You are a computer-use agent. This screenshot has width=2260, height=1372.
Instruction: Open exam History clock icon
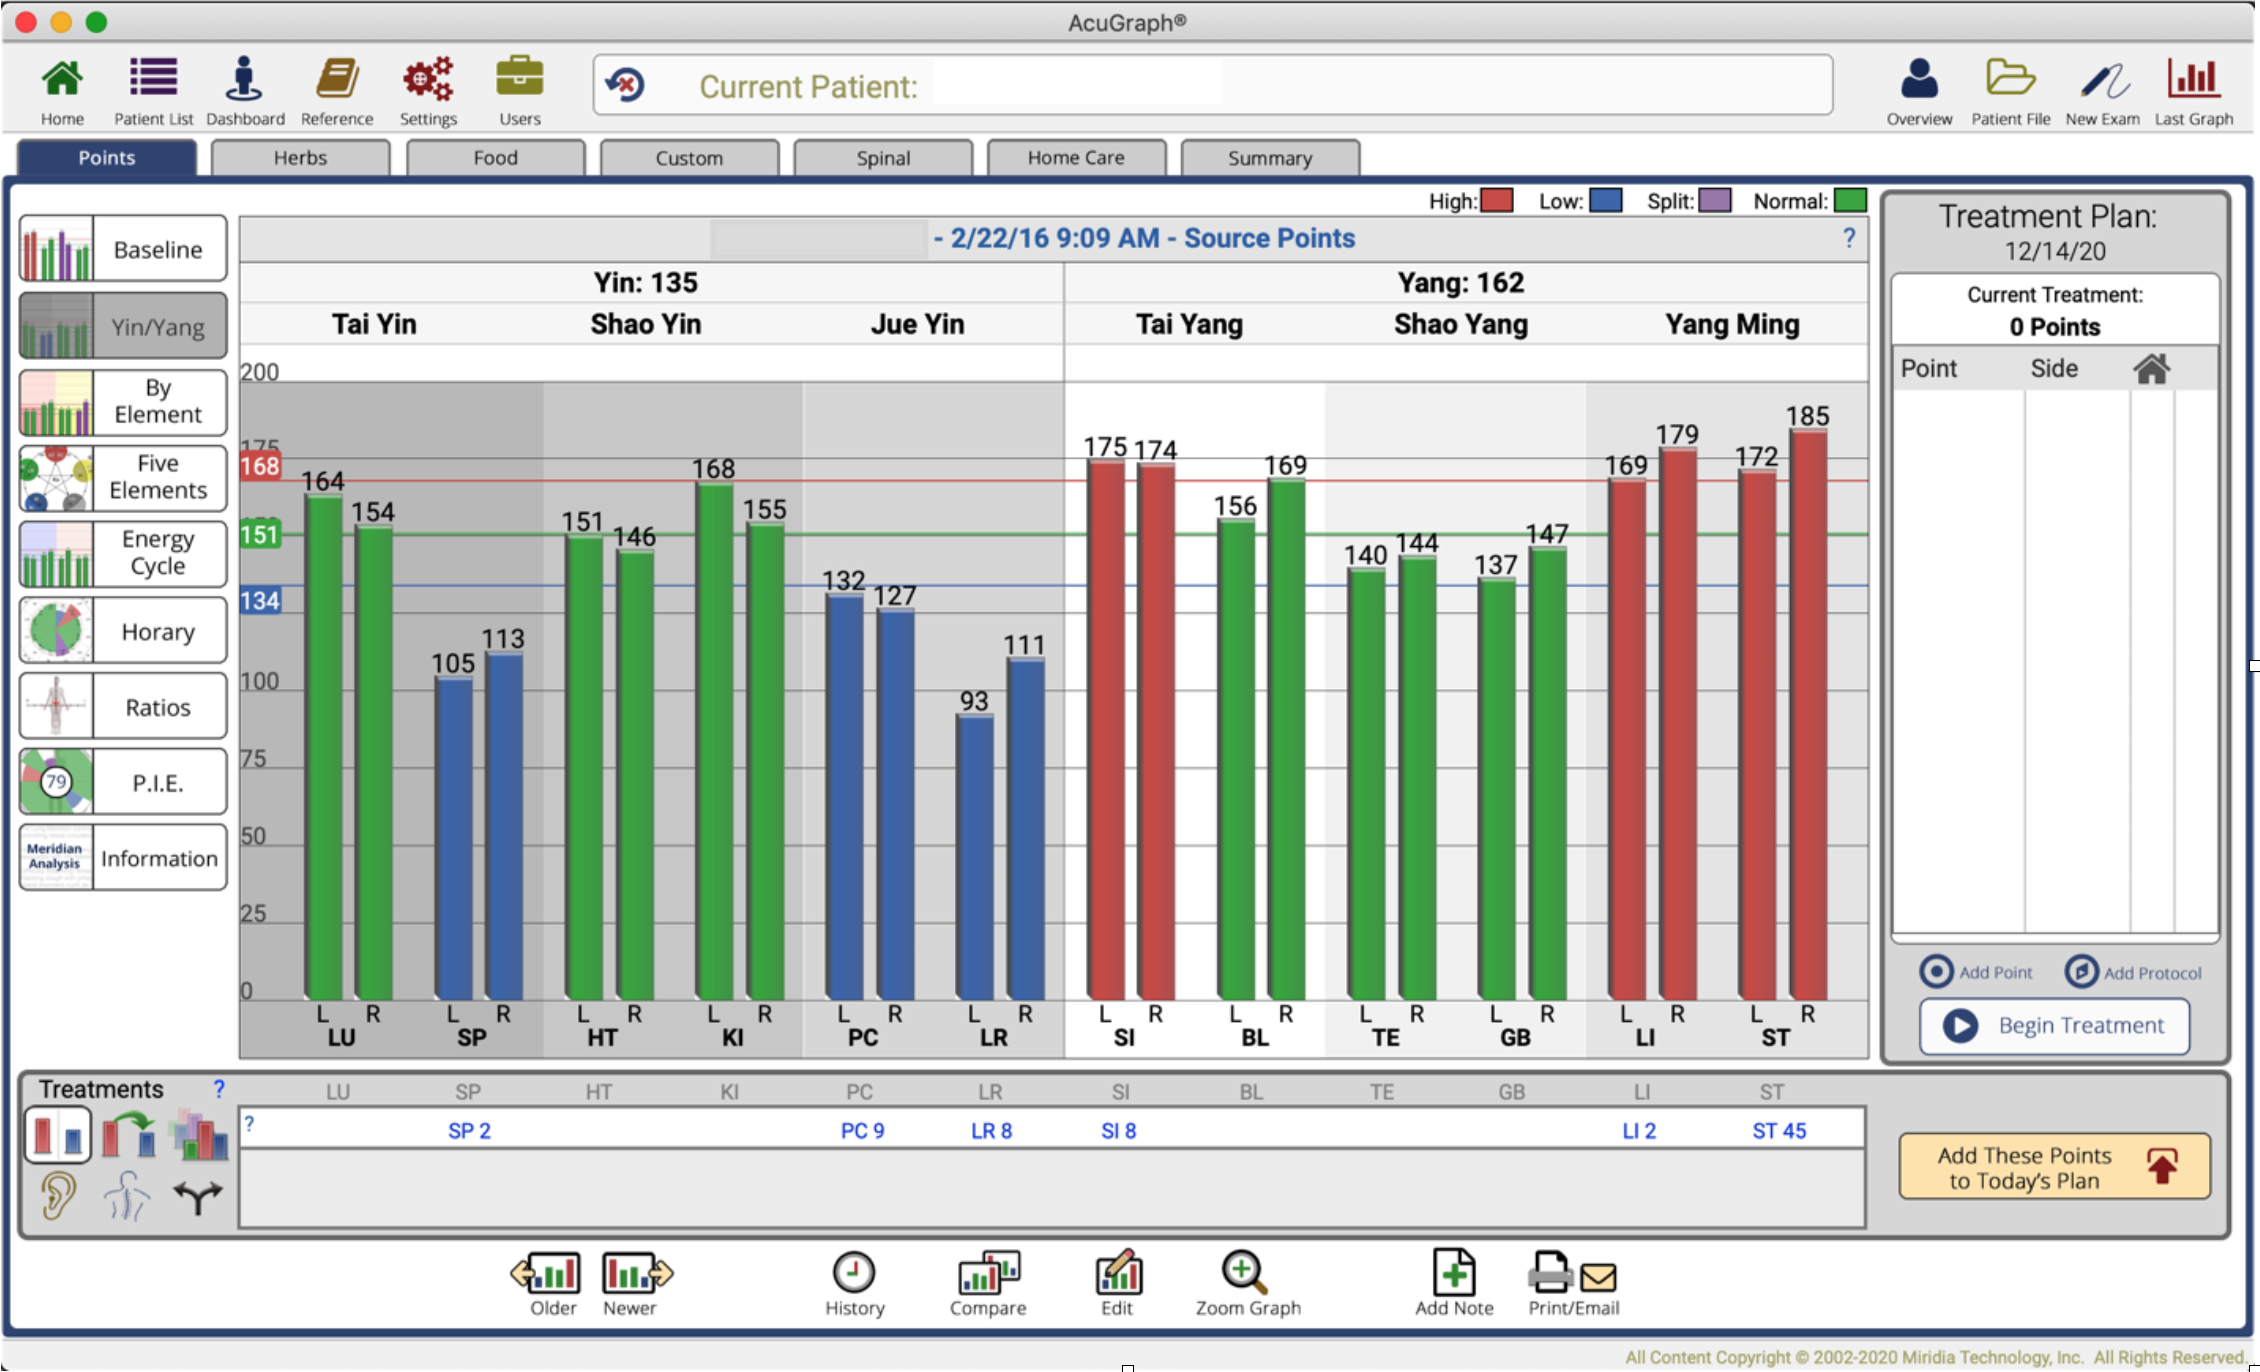tap(853, 1272)
